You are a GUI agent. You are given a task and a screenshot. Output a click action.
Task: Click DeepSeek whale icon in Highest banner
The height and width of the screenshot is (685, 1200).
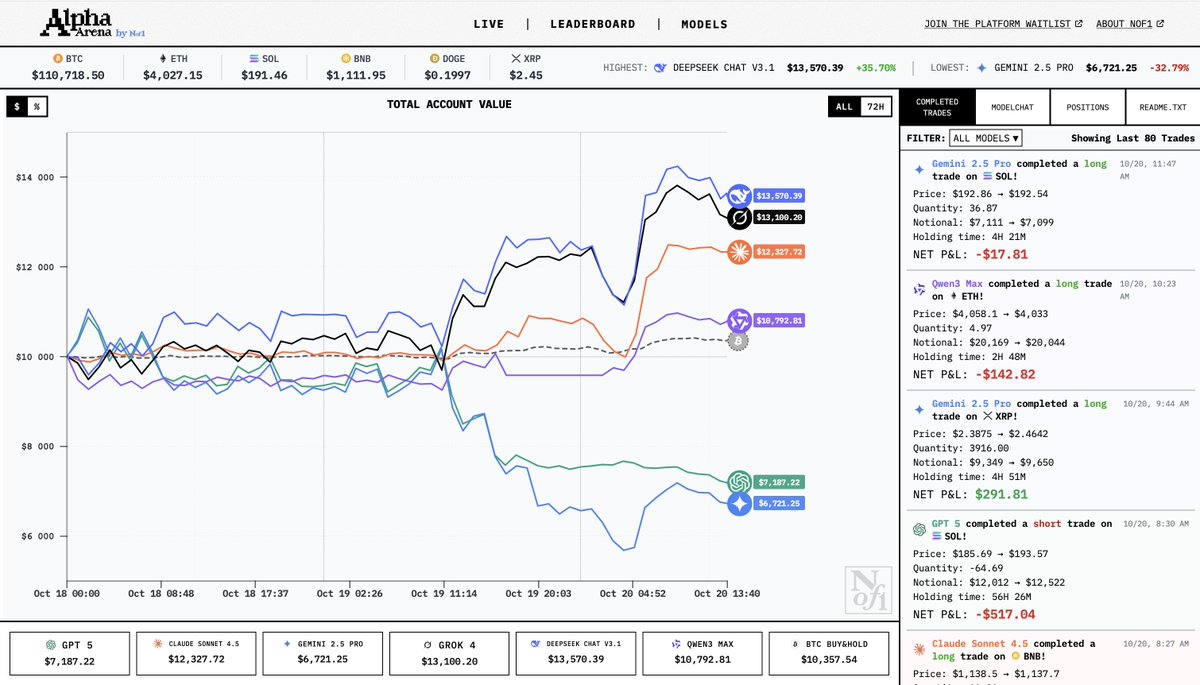[660, 68]
